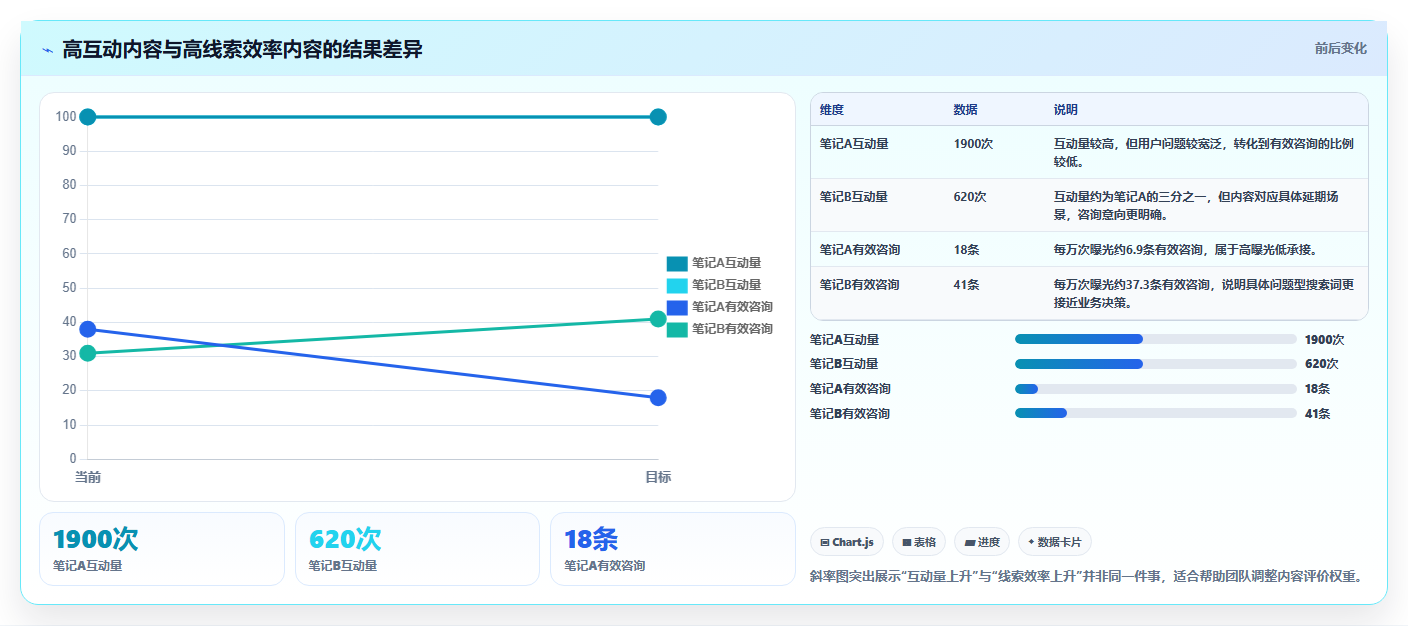Open the 620次 笔记B互动量 stat card
The image size is (1408, 626).
point(417,549)
